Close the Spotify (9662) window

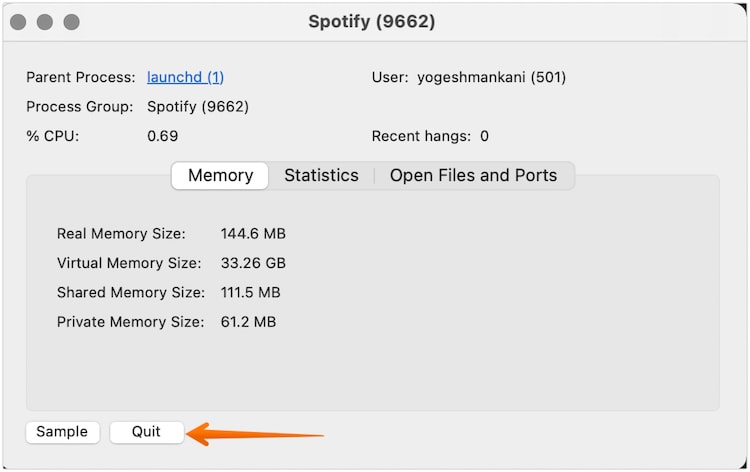tap(18, 22)
